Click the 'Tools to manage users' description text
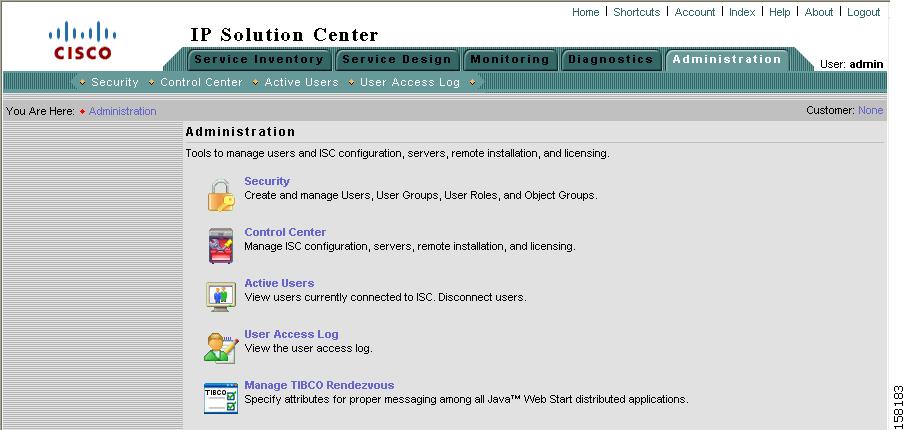Viewport: 906px width, 430px height. [397, 154]
